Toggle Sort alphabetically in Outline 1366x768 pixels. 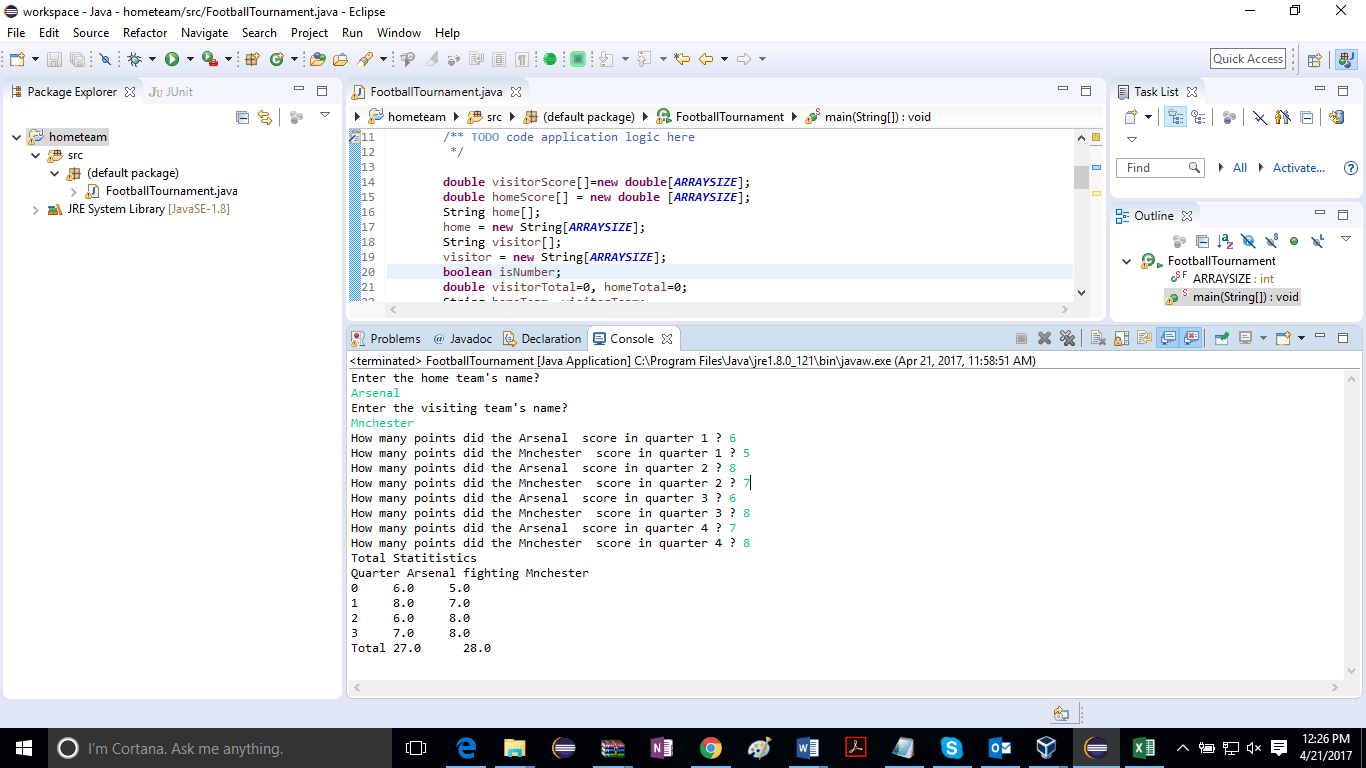[x=1226, y=241]
